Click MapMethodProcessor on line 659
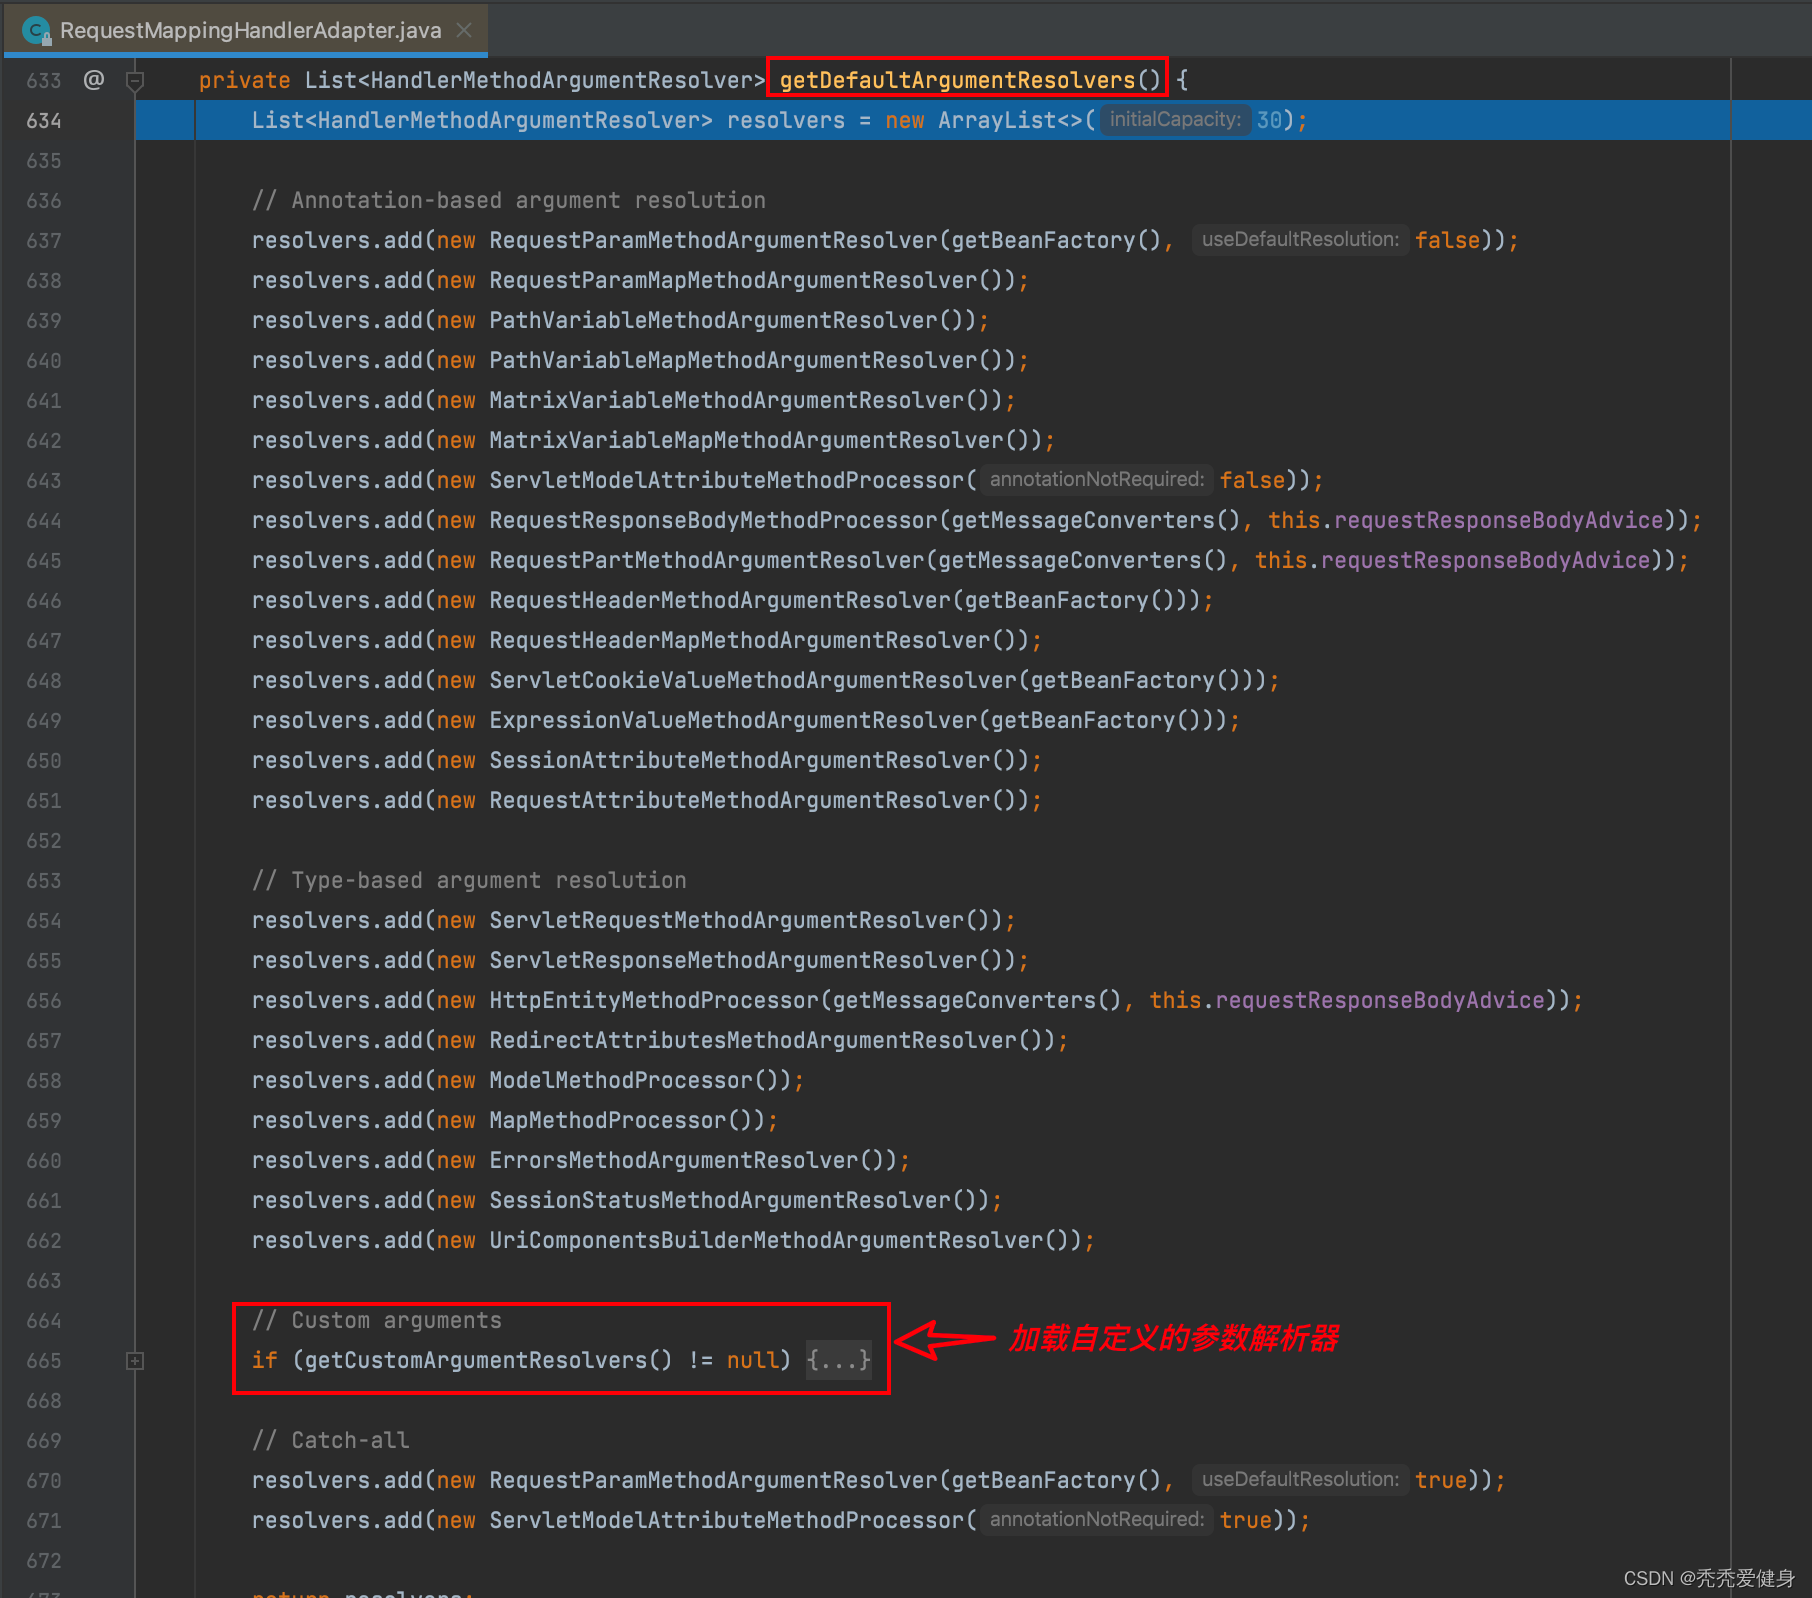The image size is (1812, 1598). point(607,1120)
